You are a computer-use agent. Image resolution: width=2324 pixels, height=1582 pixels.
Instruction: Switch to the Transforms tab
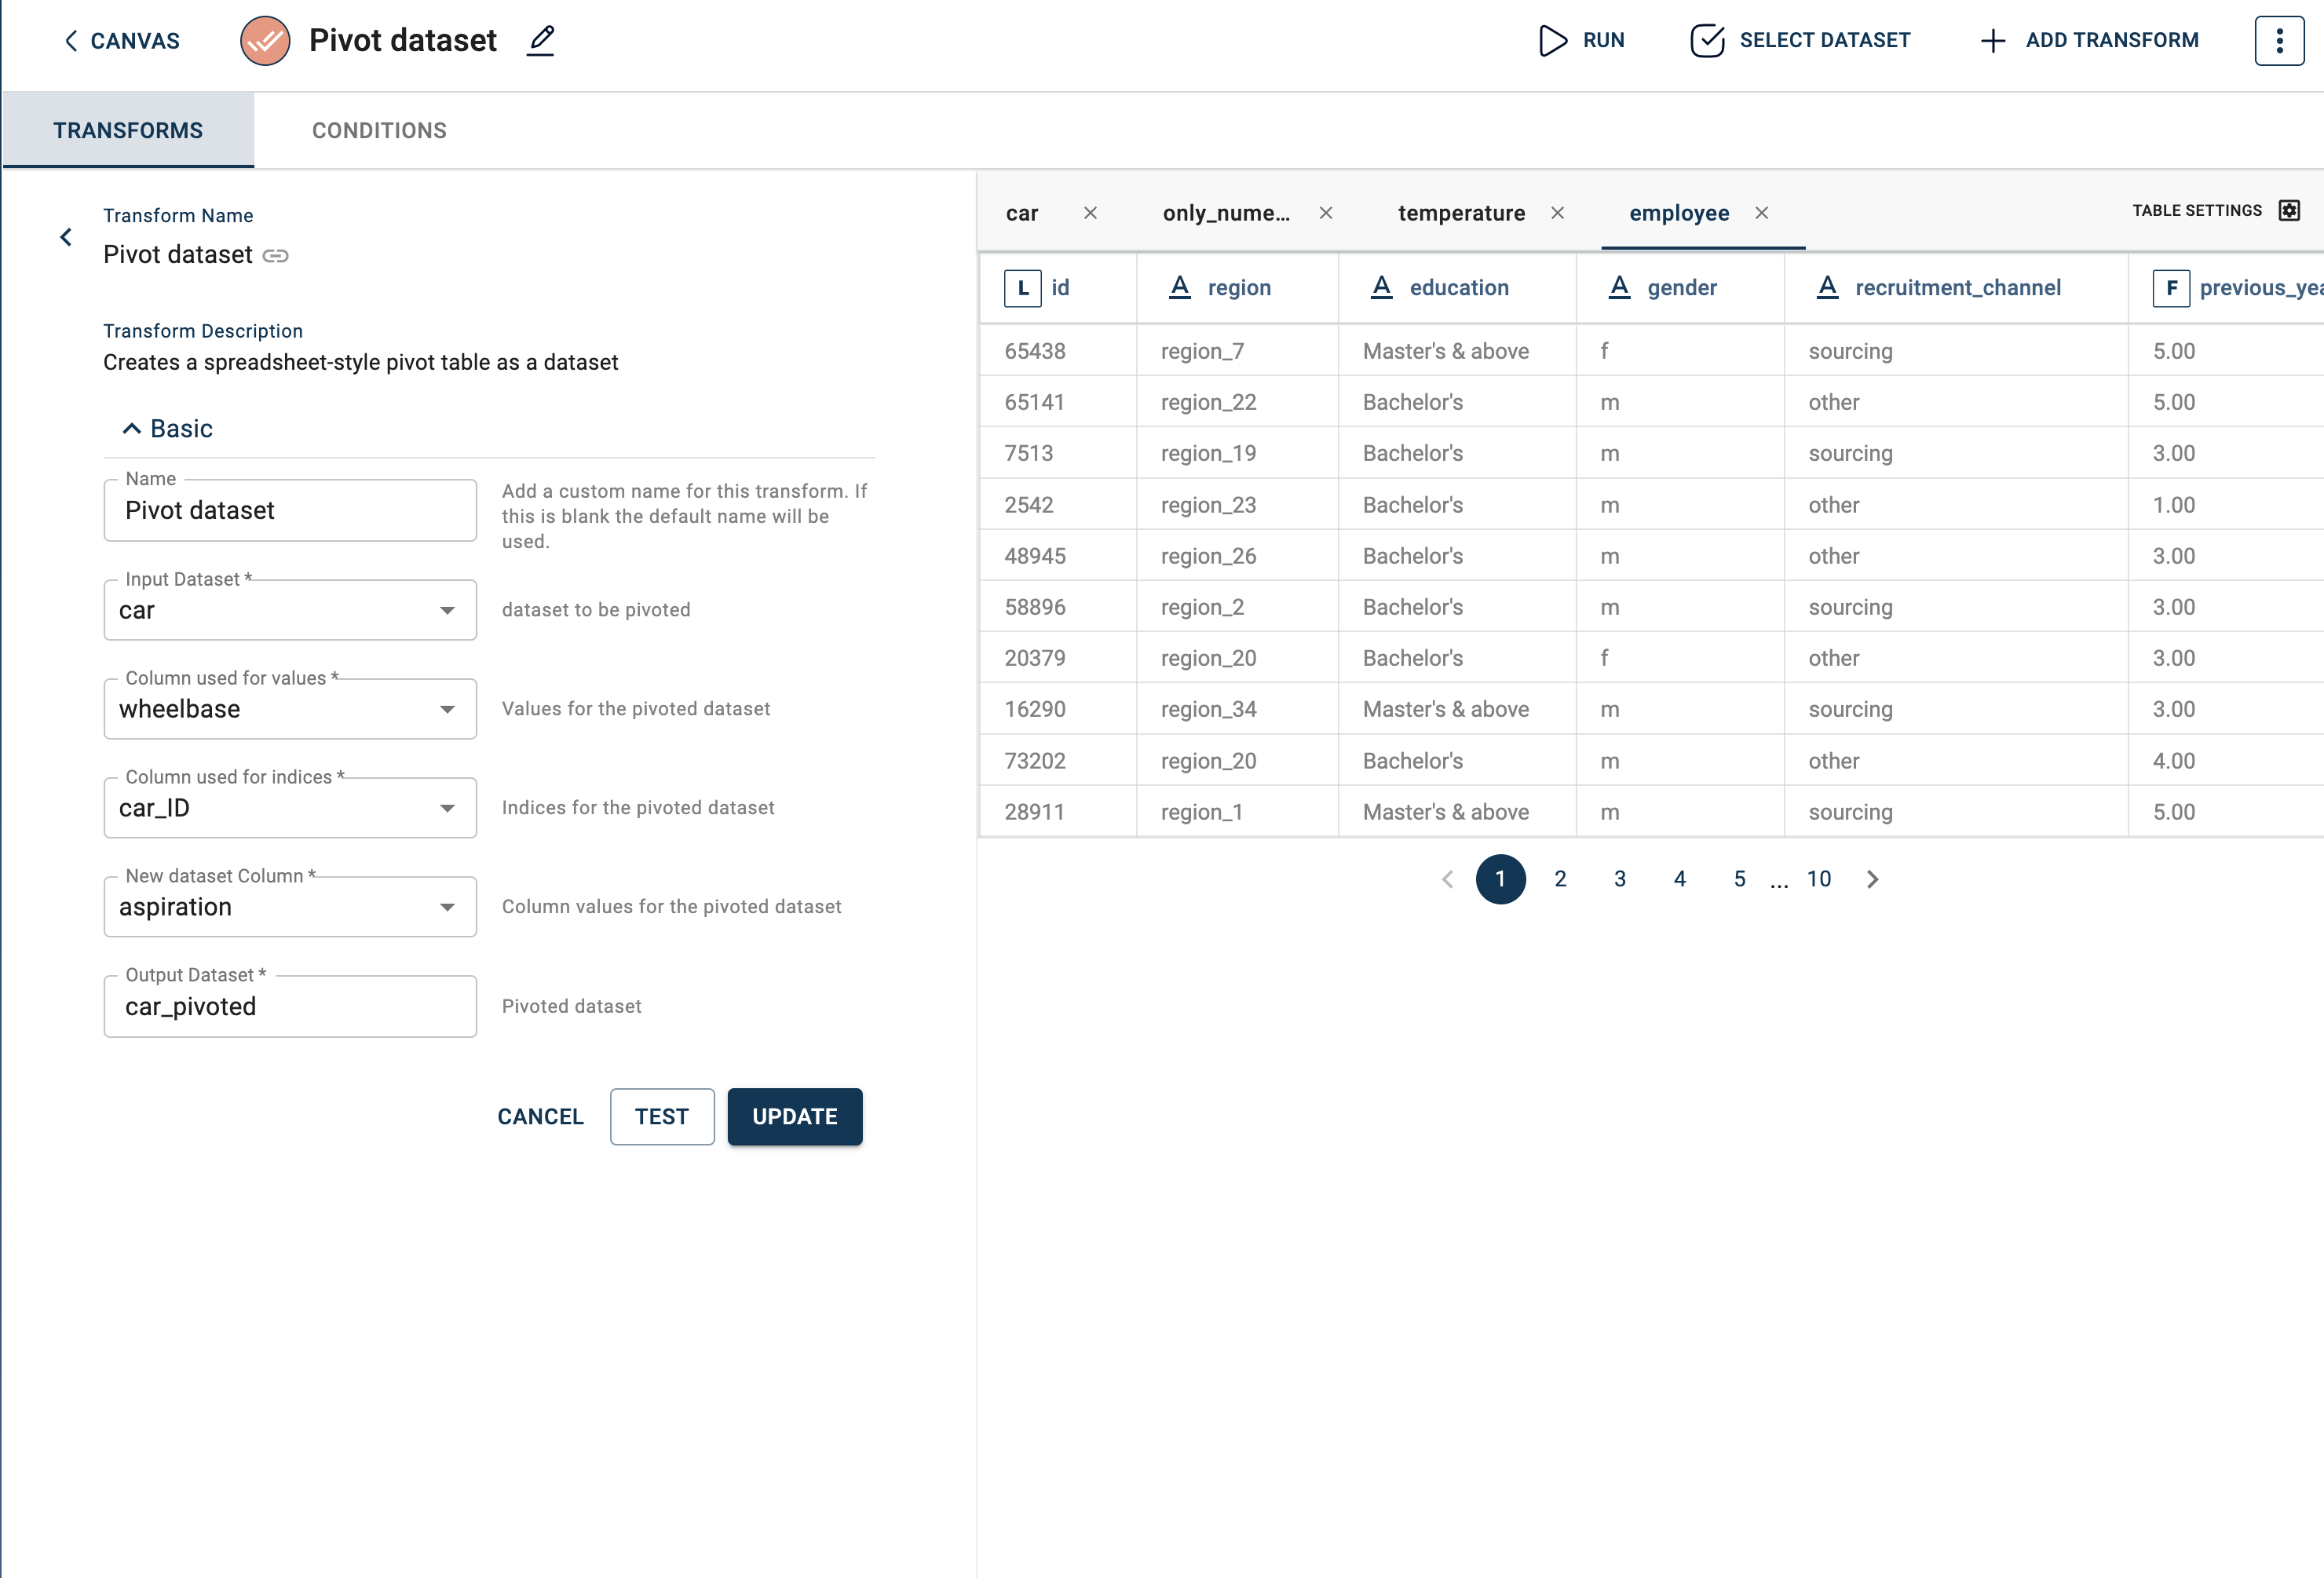pyautogui.click(x=128, y=130)
